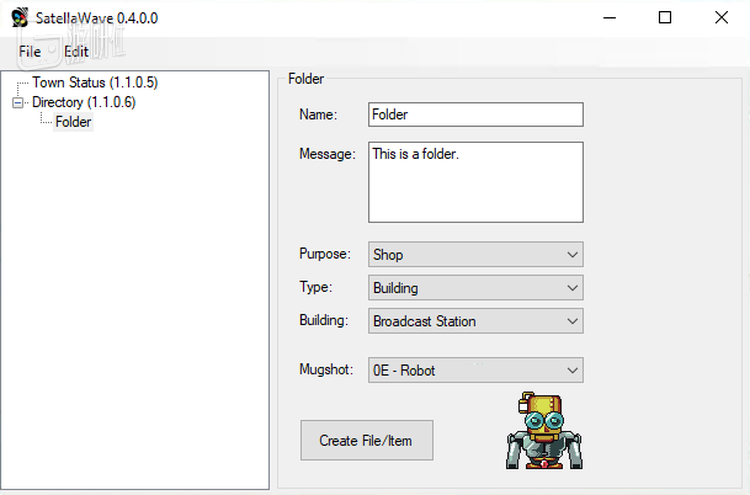The height and width of the screenshot is (495, 750).
Task: Minimize the SatellaWave window
Action: (609, 18)
